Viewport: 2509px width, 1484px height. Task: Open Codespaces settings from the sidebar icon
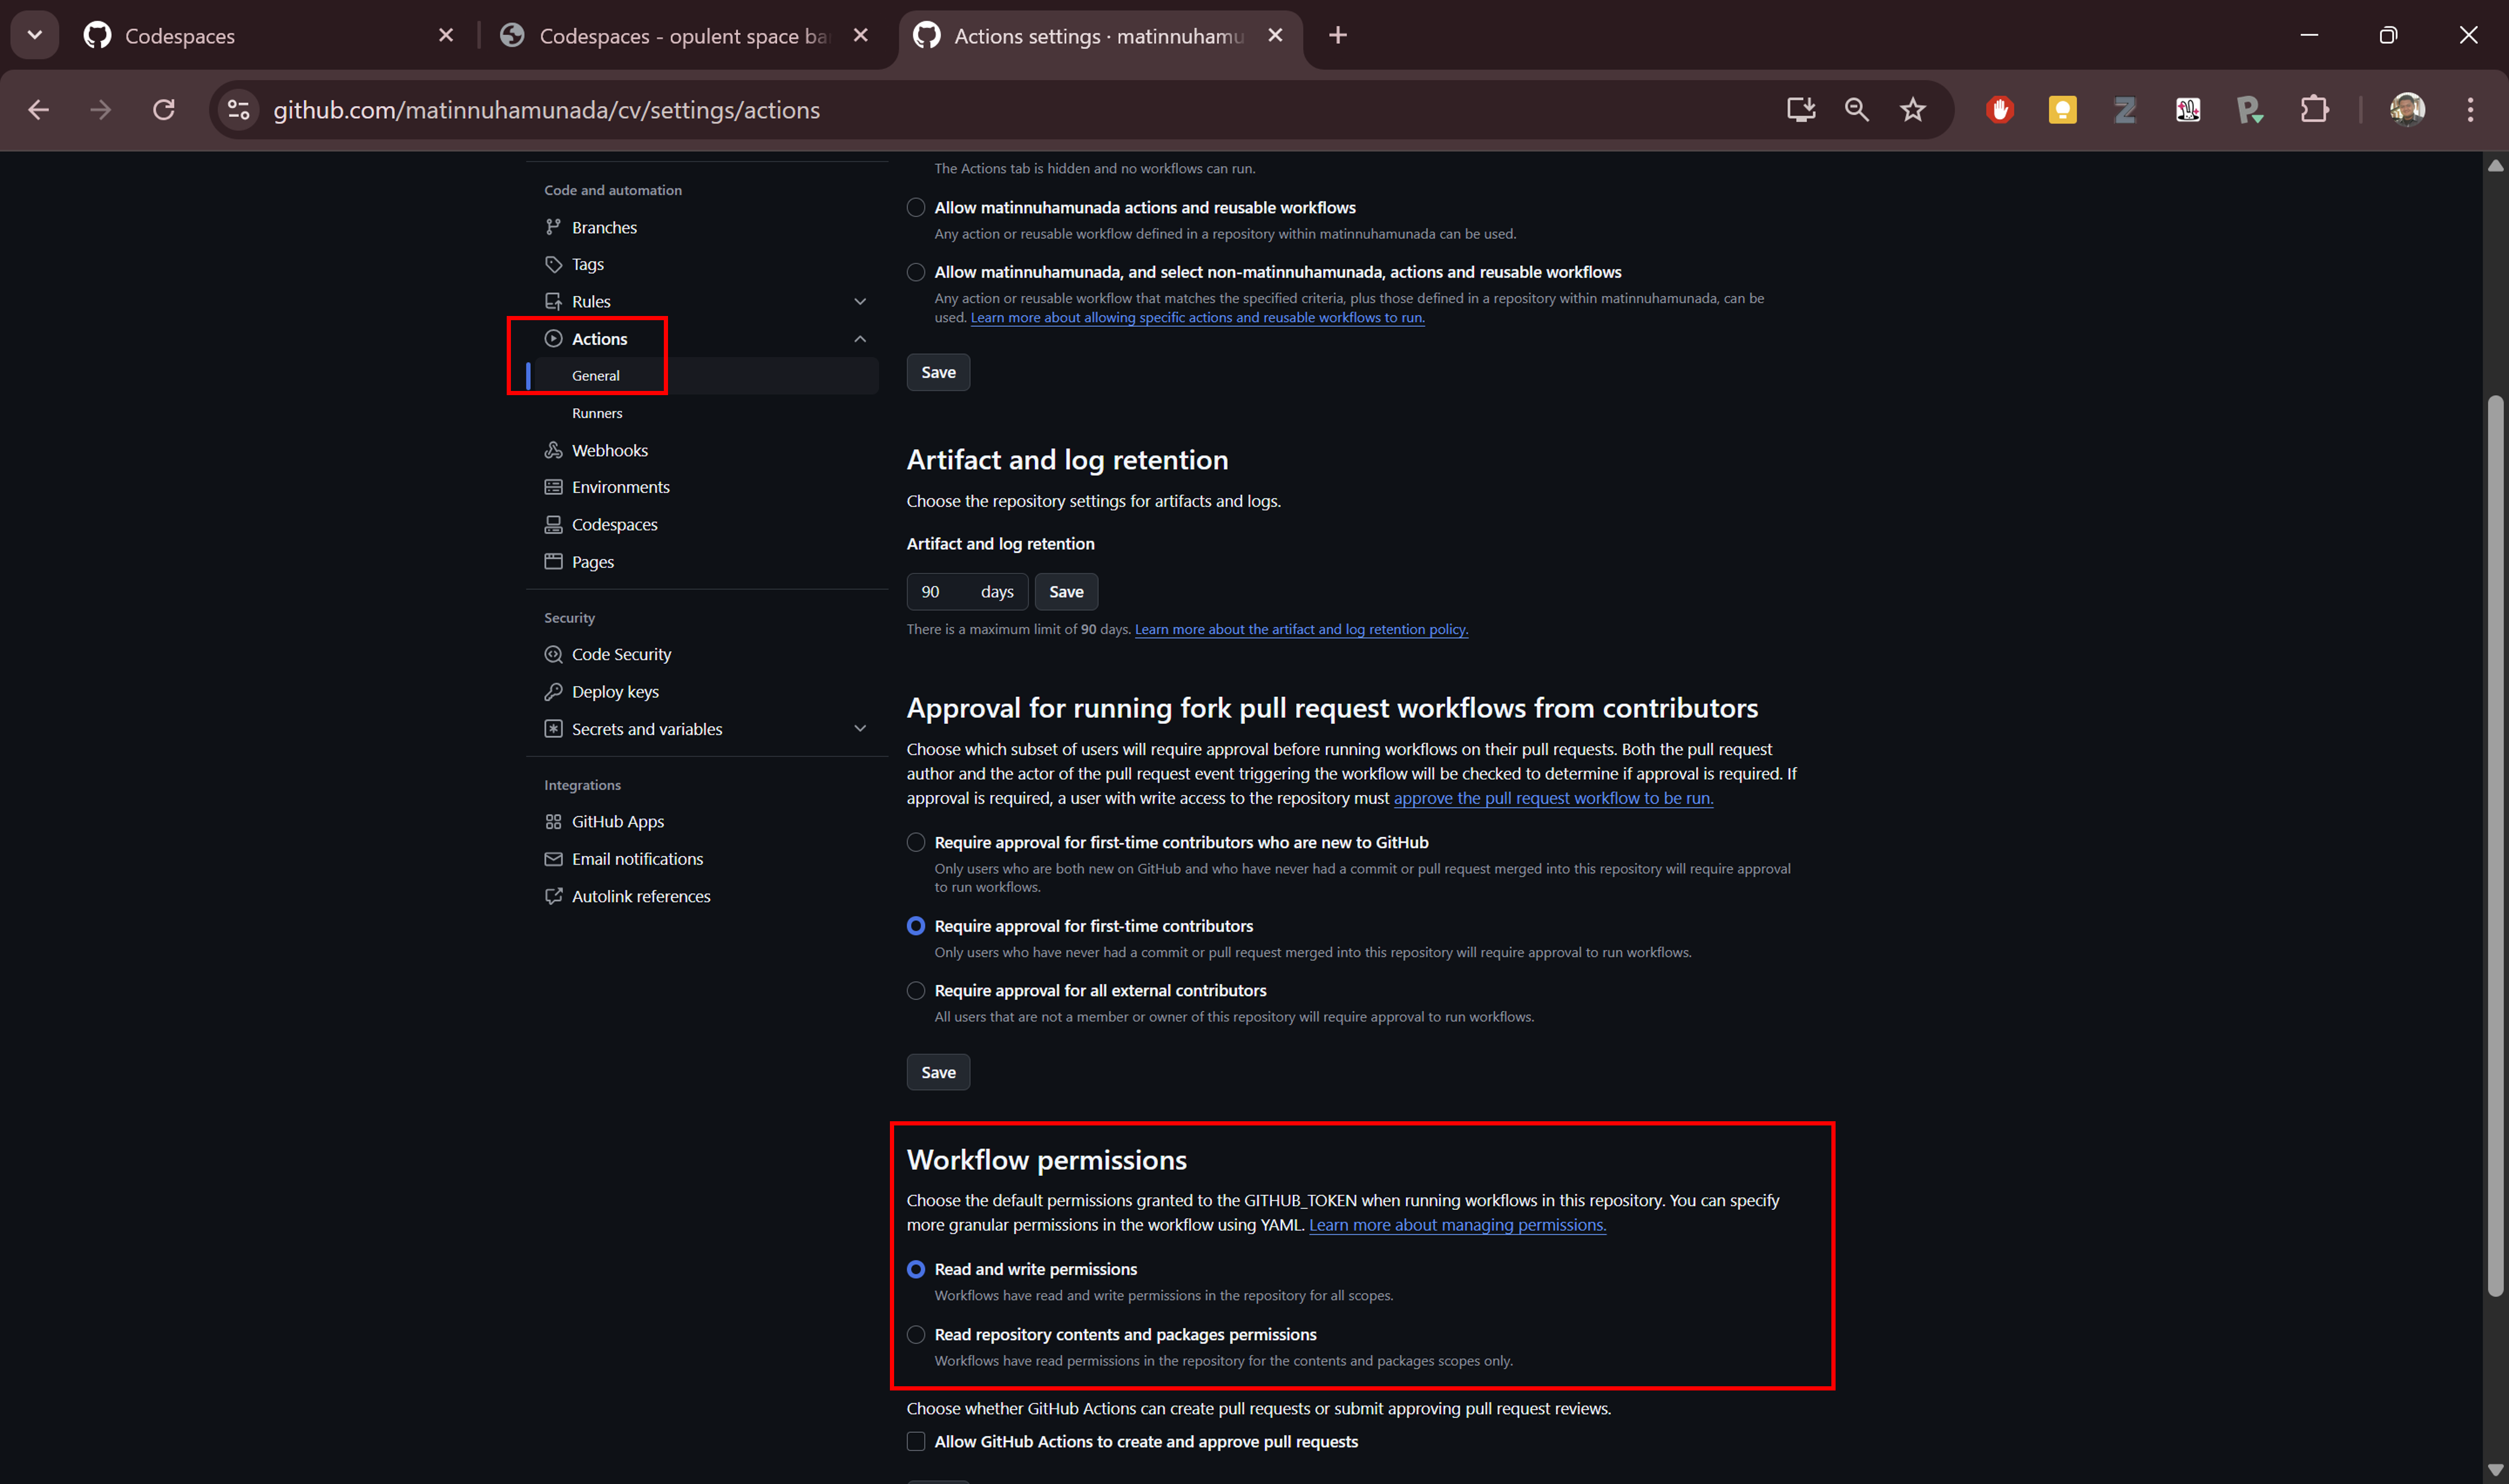(x=555, y=524)
